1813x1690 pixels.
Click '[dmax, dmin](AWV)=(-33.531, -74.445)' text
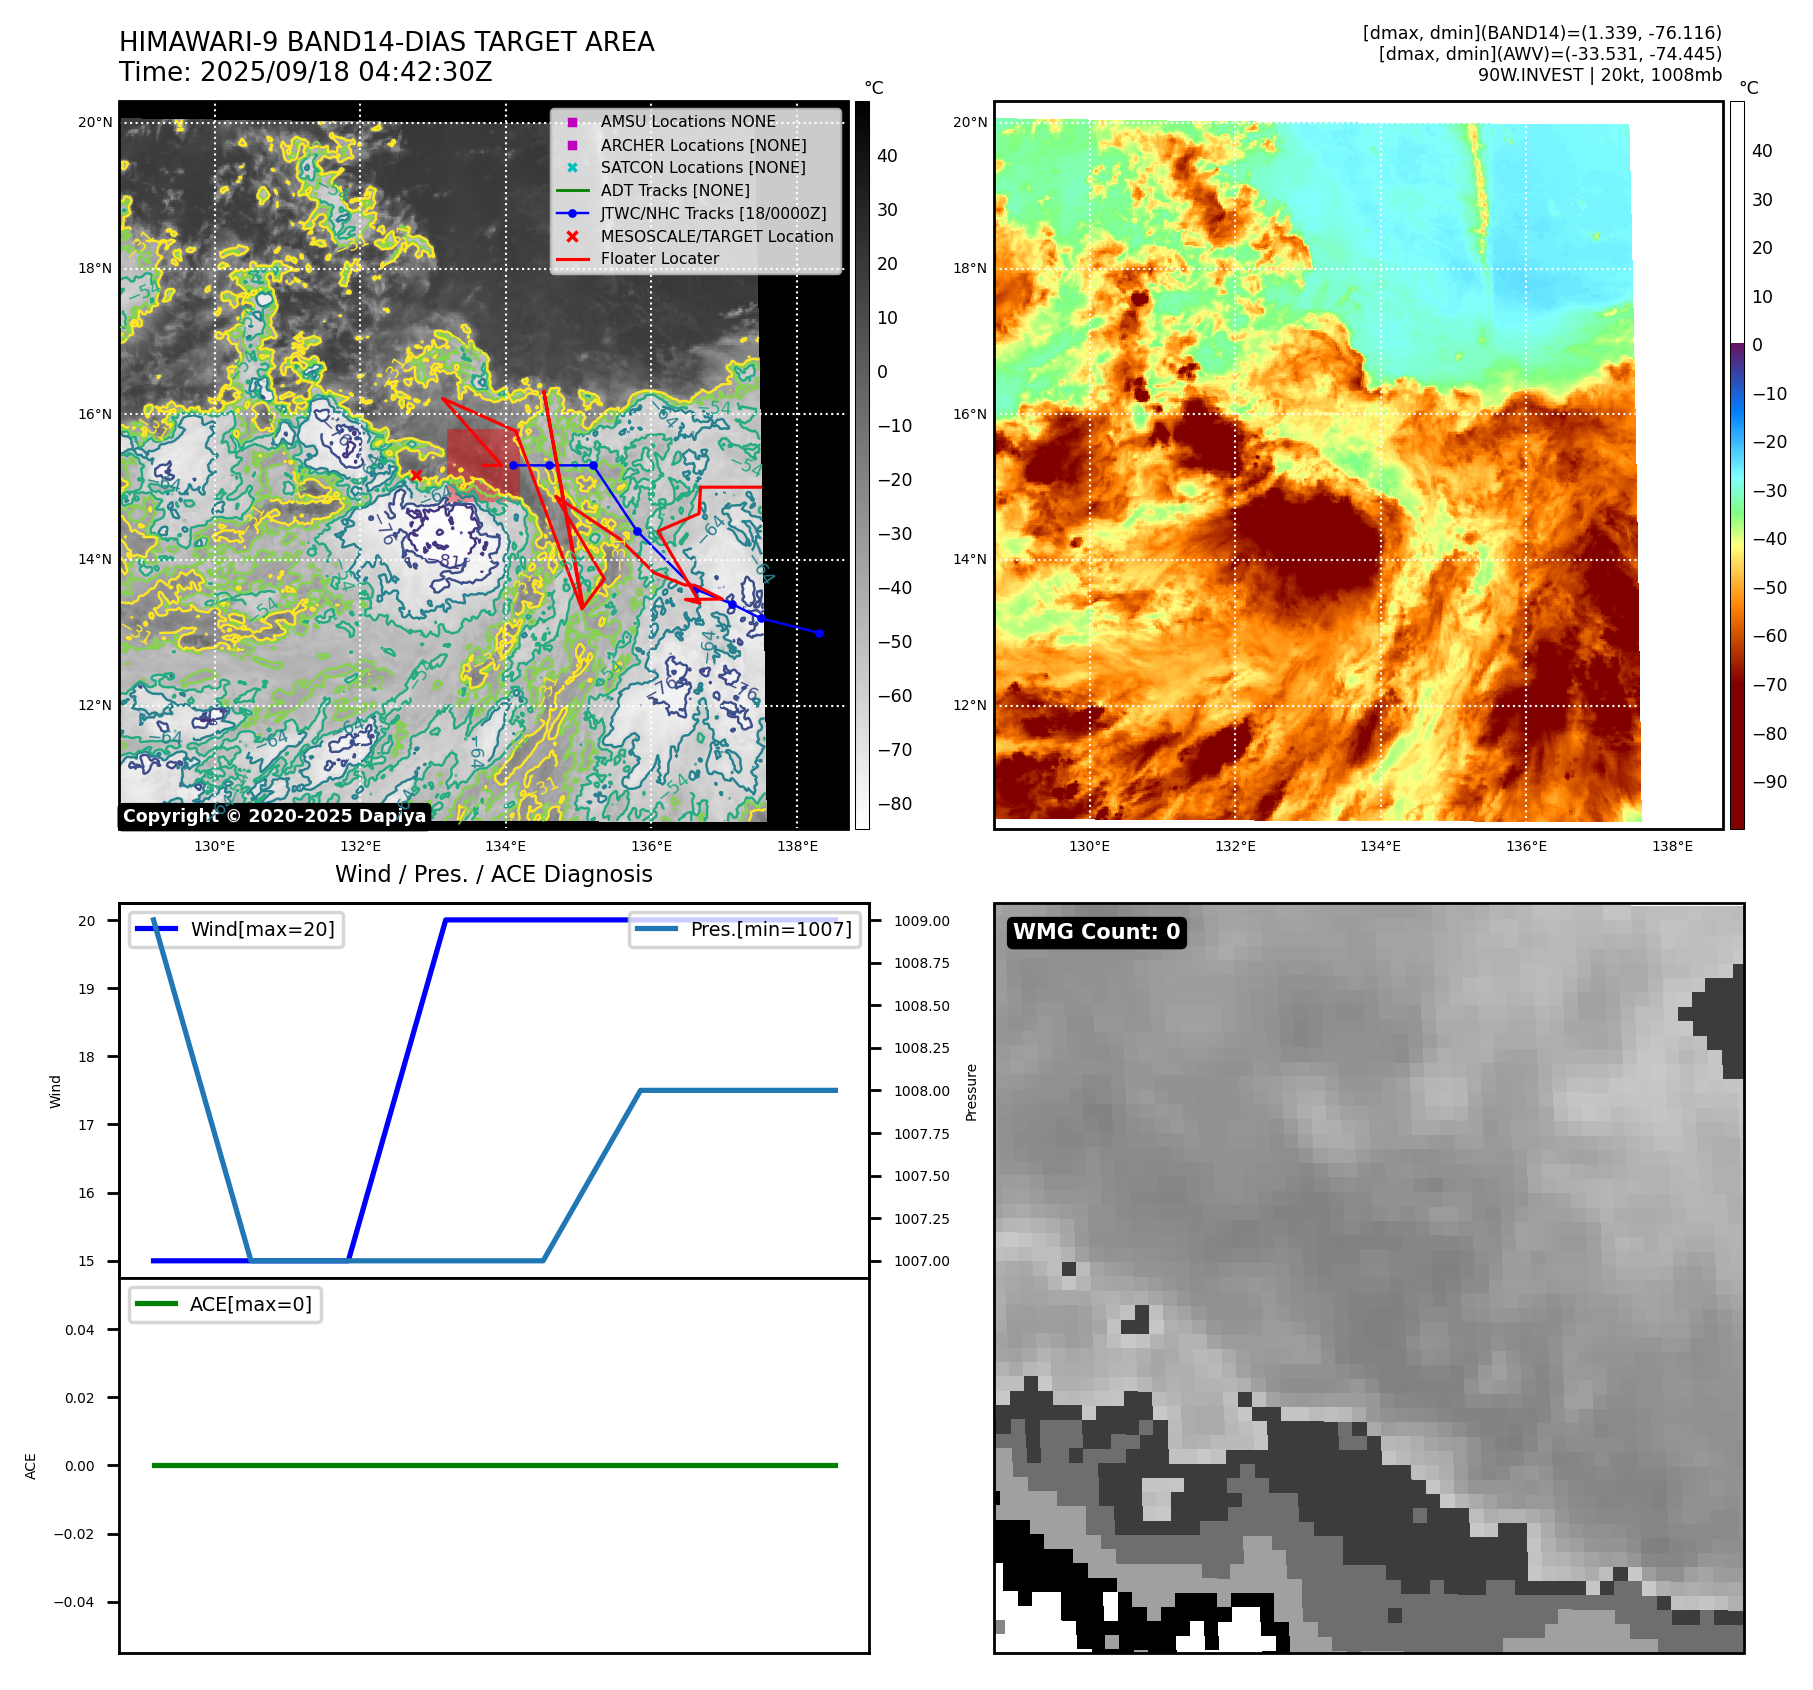pos(1550,54)
